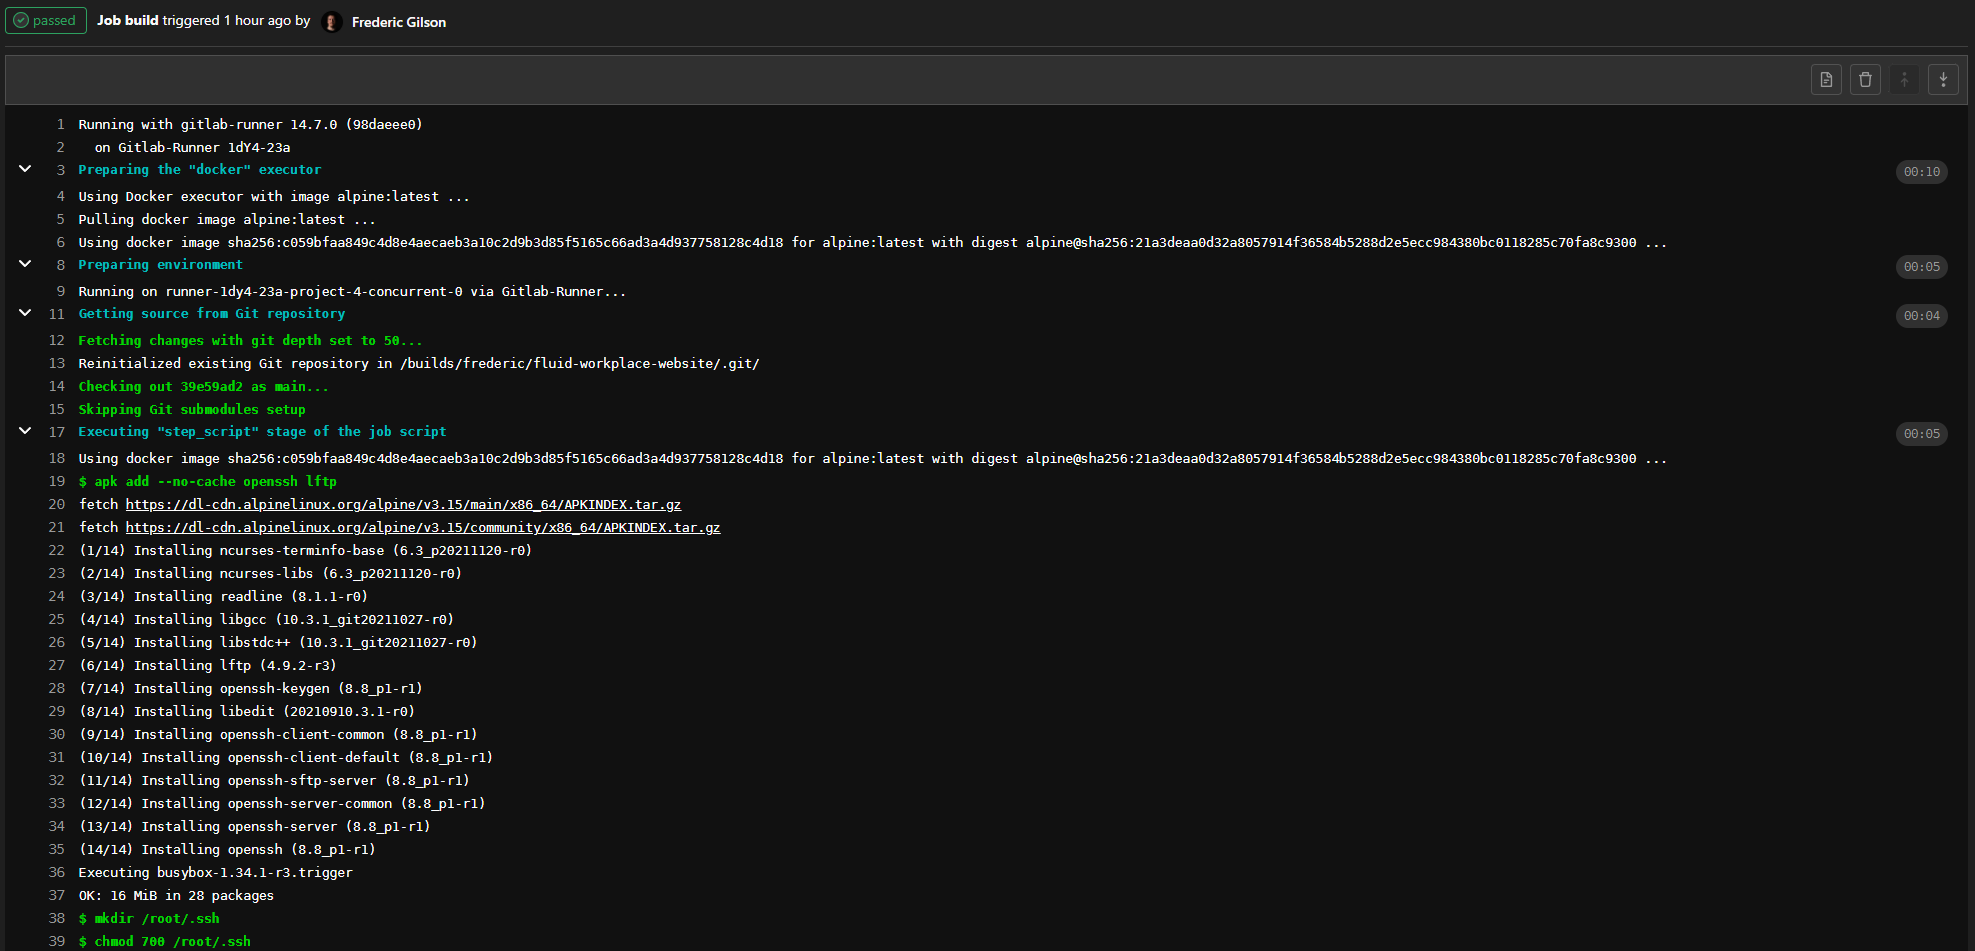The image size is (1975, 951).
Task: Click the 00:04 duration badge
Action: click(x=1921, y=316)
